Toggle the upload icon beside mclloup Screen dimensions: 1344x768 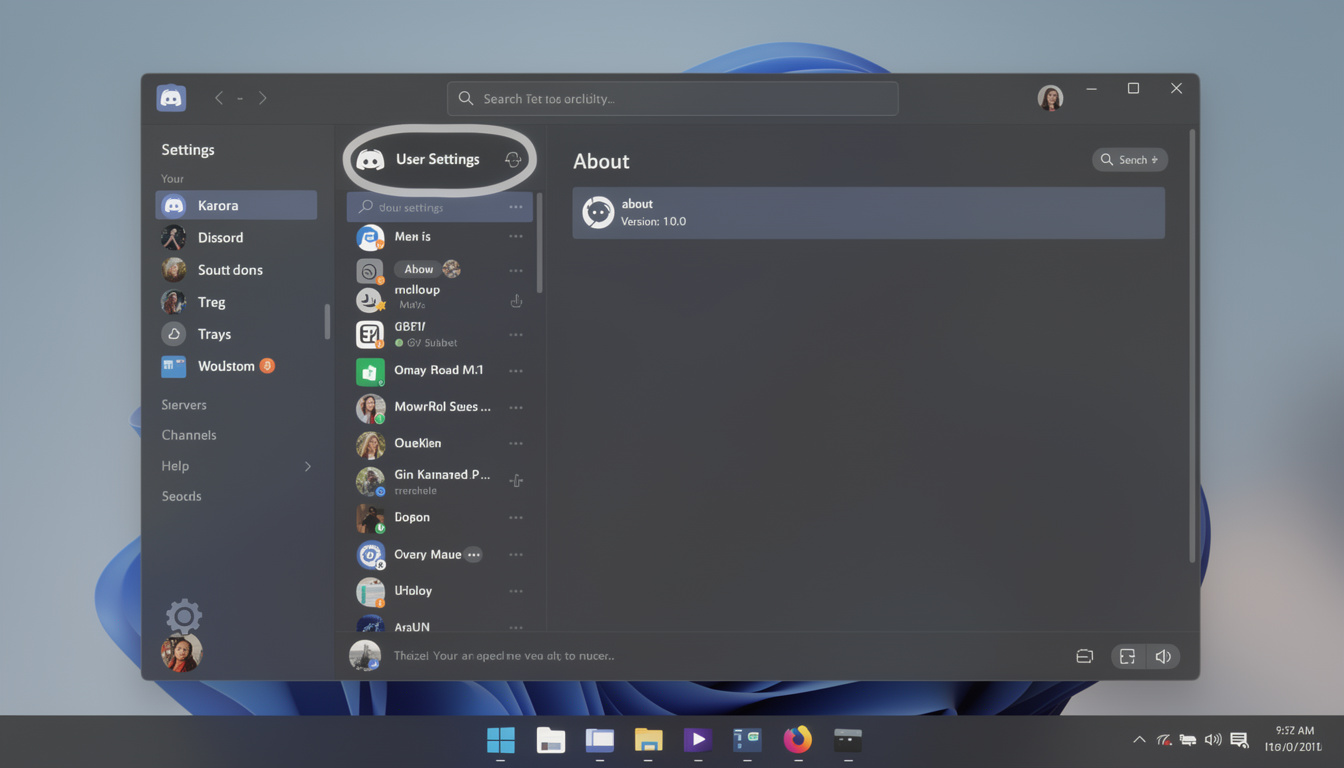[516, 298]
